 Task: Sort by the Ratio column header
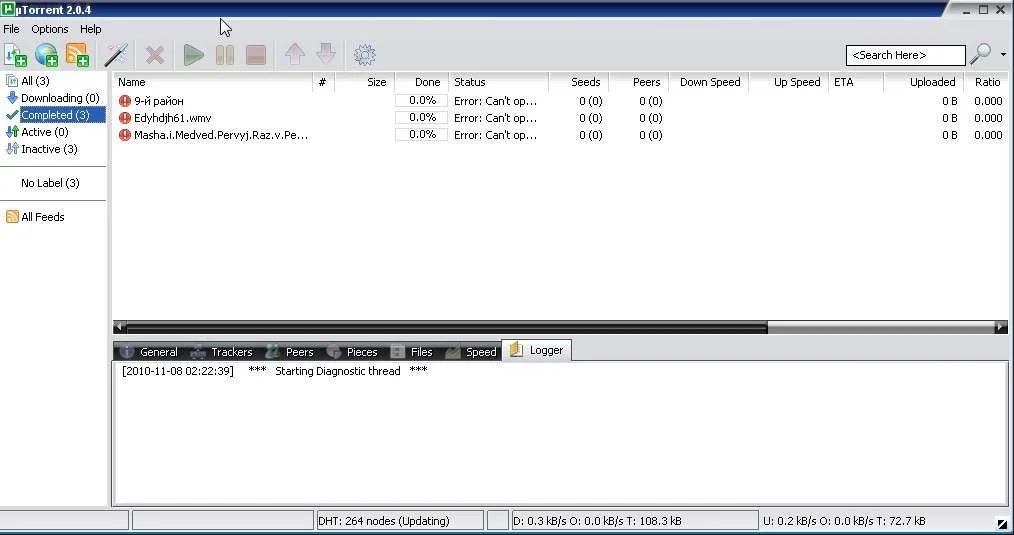point(986,82)
